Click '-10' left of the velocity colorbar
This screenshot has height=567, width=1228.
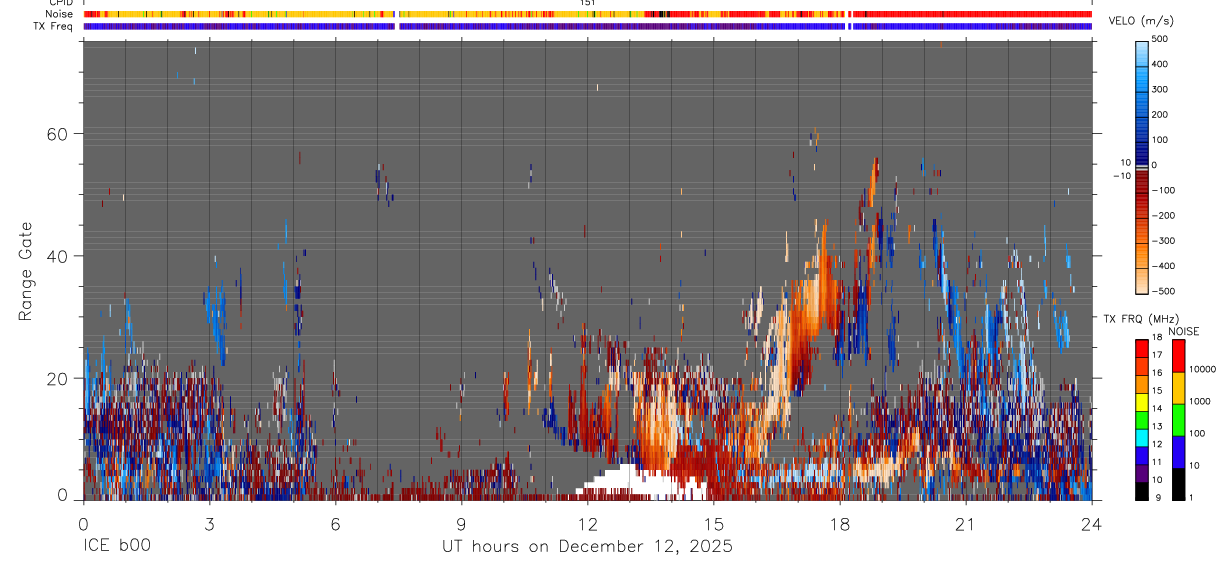point(1122,176)
